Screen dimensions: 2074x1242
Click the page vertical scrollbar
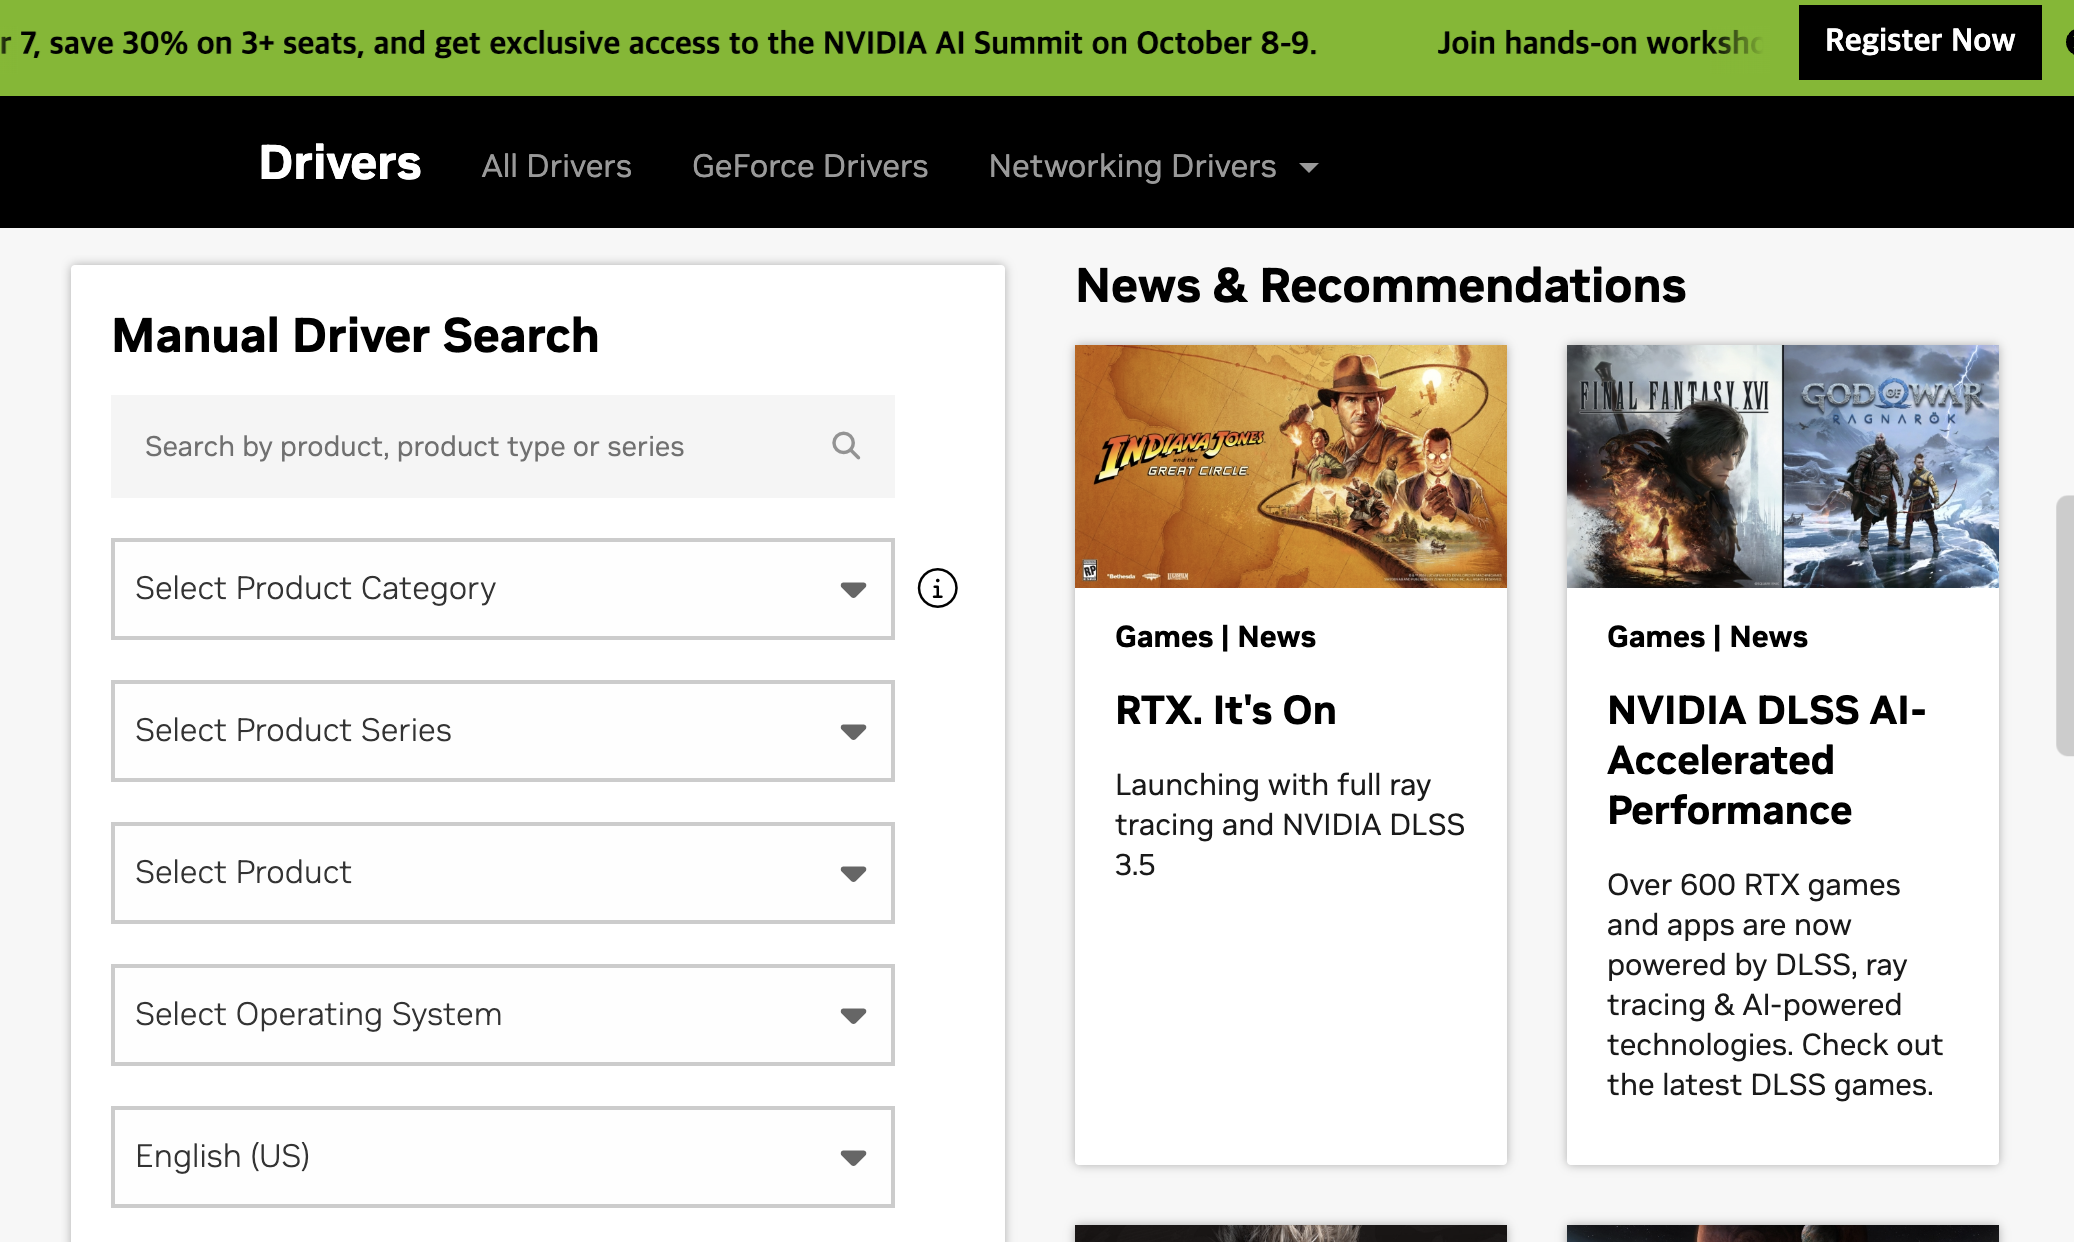pos(2064,625)
